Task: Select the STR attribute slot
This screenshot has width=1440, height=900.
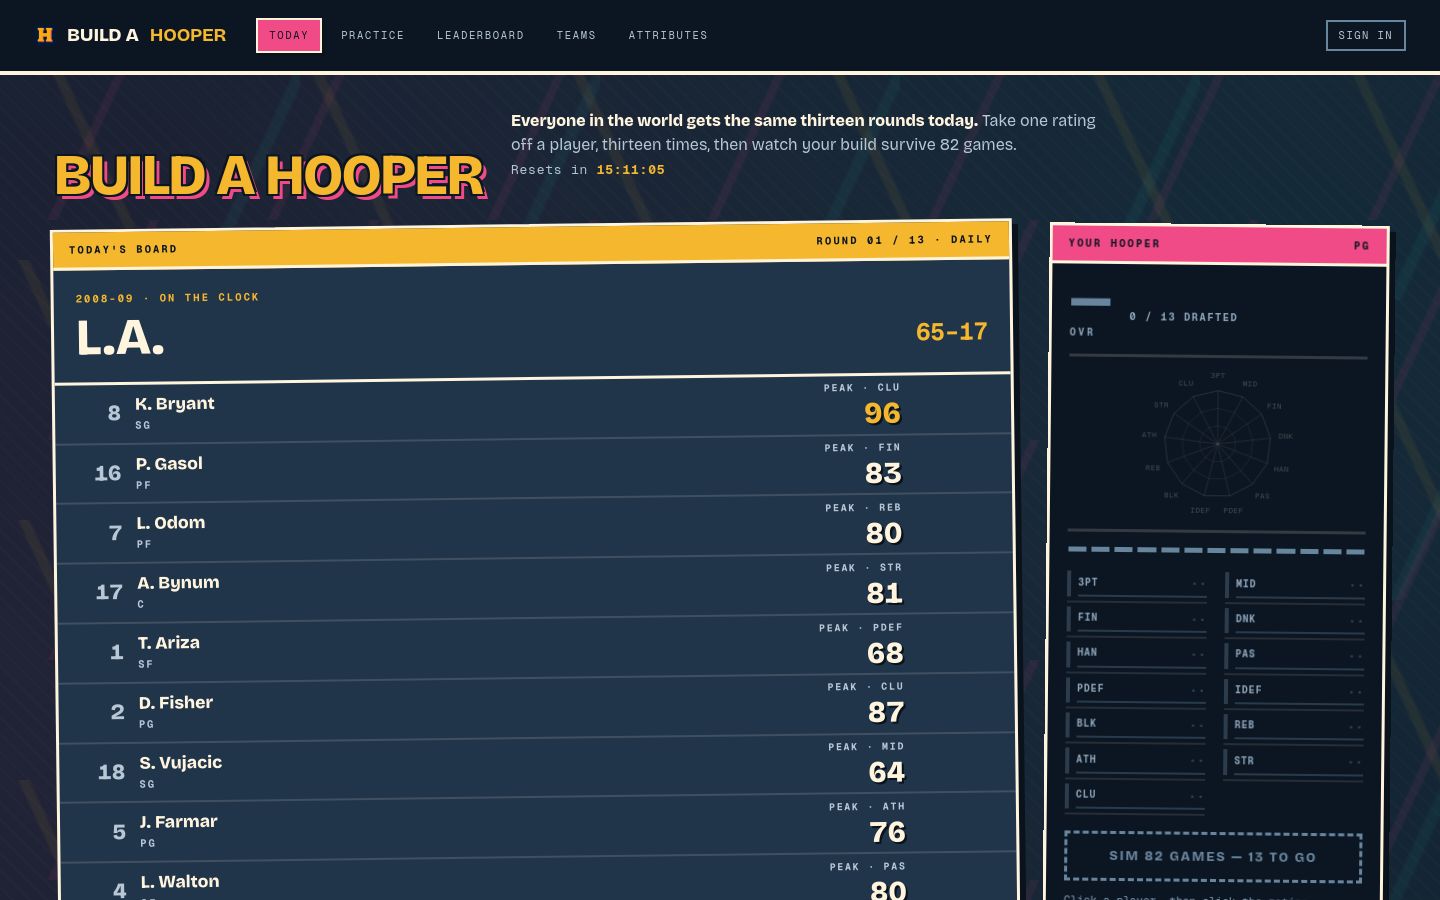Action: (1293, 763)
